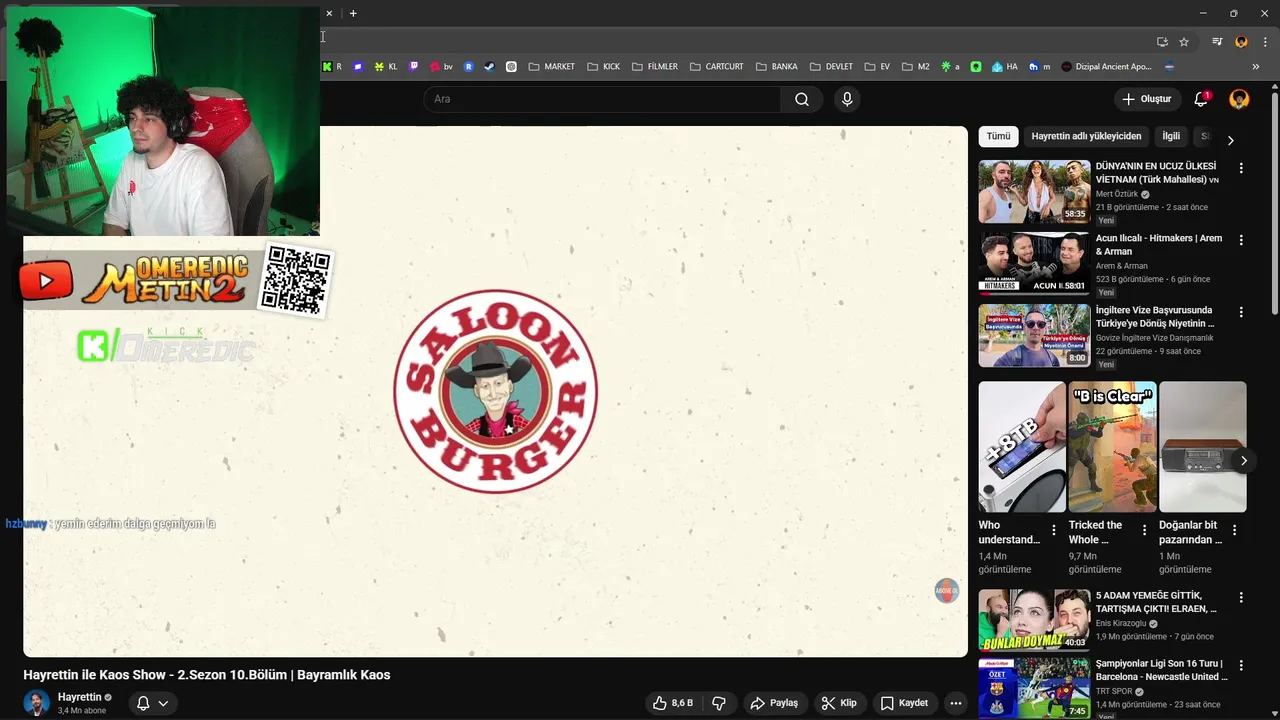Click the page vertical scrollbar
Viewport: 1280px width, 720px height.
click(1275, 203)
